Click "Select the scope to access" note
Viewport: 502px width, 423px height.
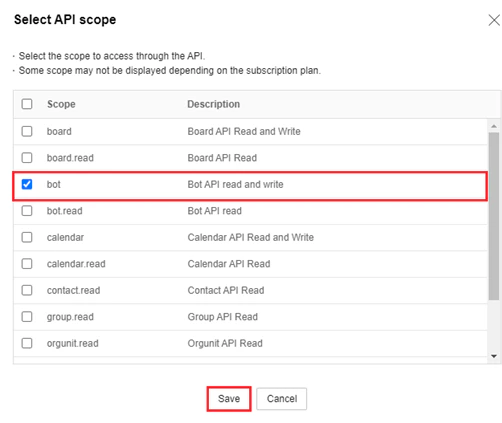tap(112, 56)
